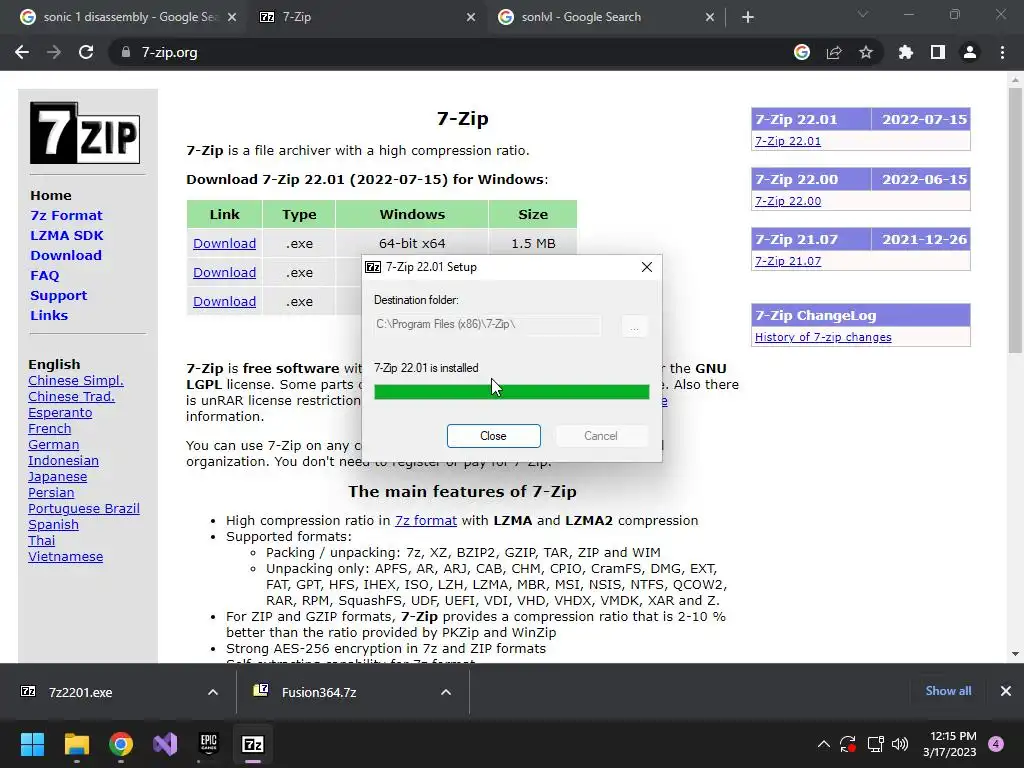
Task: Click the installation progress bar
Action: [x=511, y=392]
